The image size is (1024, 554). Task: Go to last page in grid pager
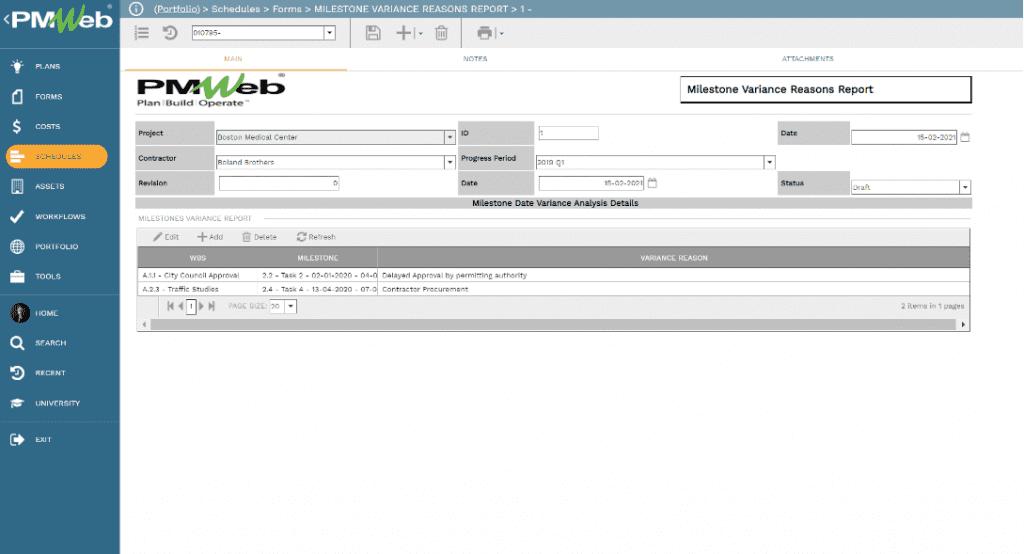[x=212, y=306]
